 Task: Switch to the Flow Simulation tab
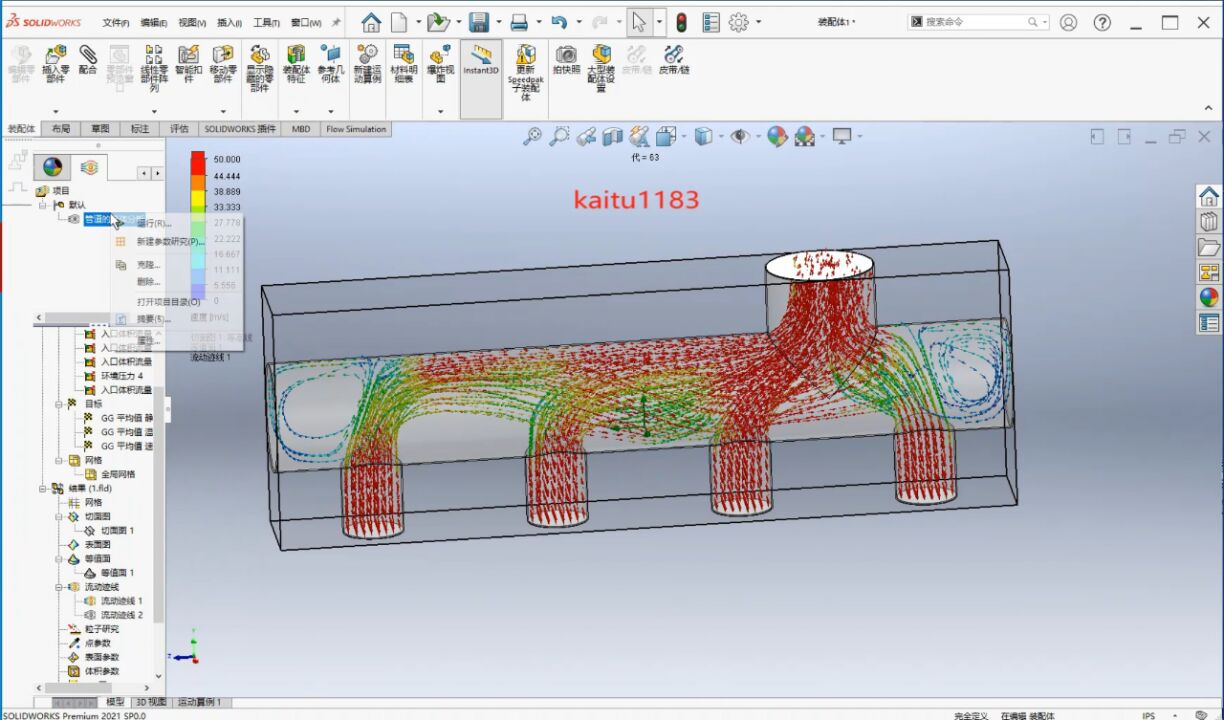click(x=354, y=129)
